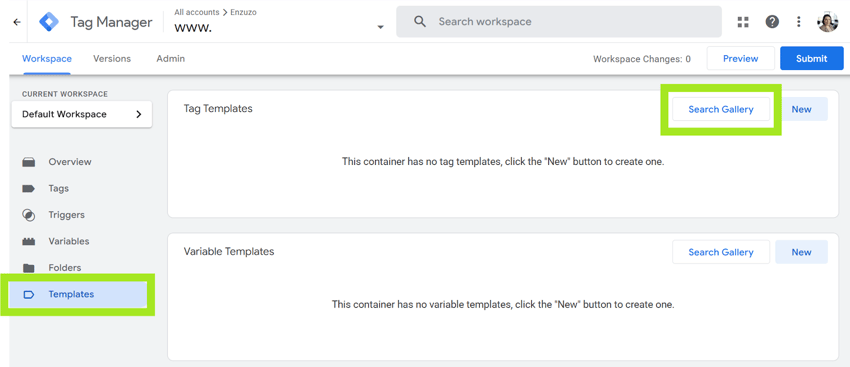Open the help question mark icon
This screenshot has width=850, height=367.
pos(772,22)
